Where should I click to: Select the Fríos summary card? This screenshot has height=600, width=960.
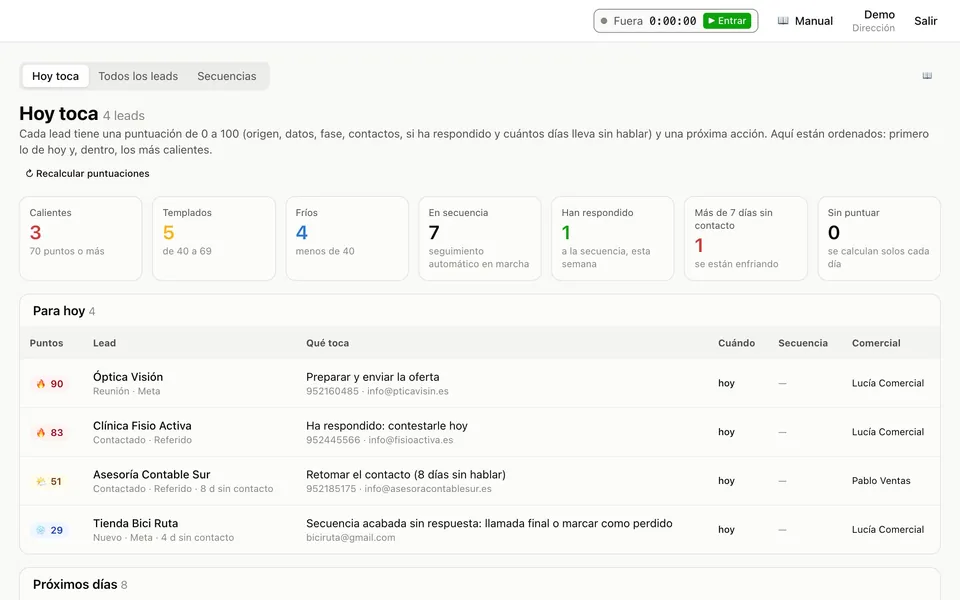(x=347, y=238)
